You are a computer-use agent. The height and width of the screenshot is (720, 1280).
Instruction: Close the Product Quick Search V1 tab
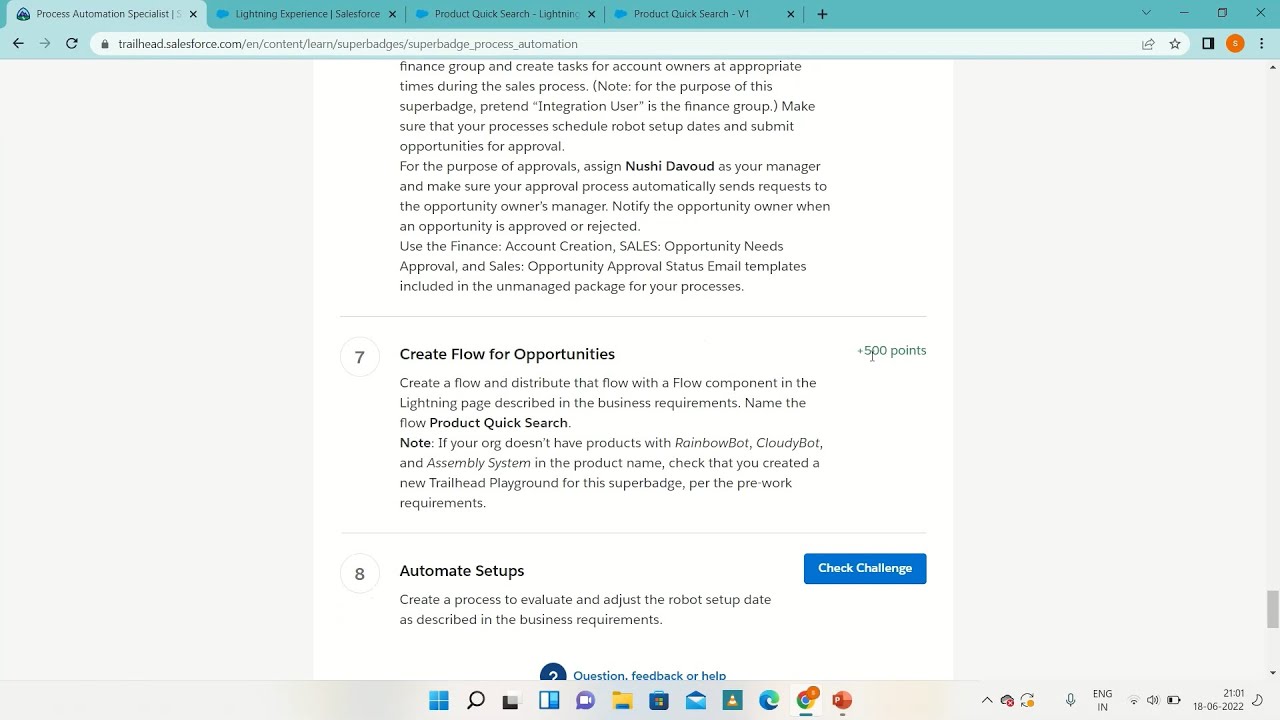coord(791,14)
